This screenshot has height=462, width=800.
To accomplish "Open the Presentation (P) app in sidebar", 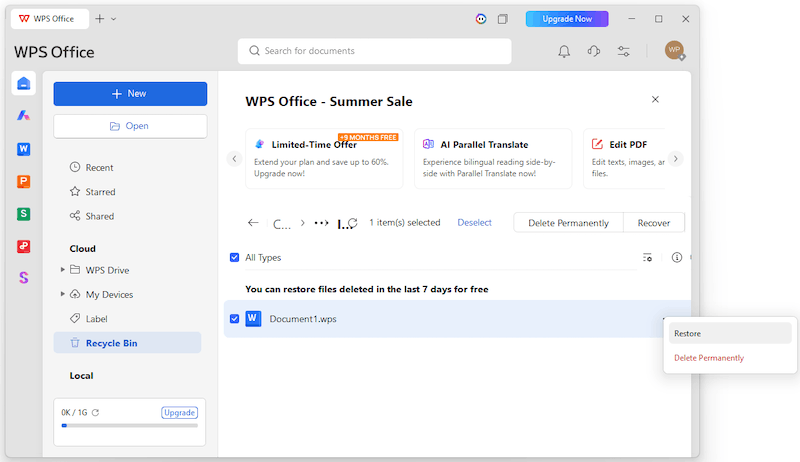I will click(23, 182).
